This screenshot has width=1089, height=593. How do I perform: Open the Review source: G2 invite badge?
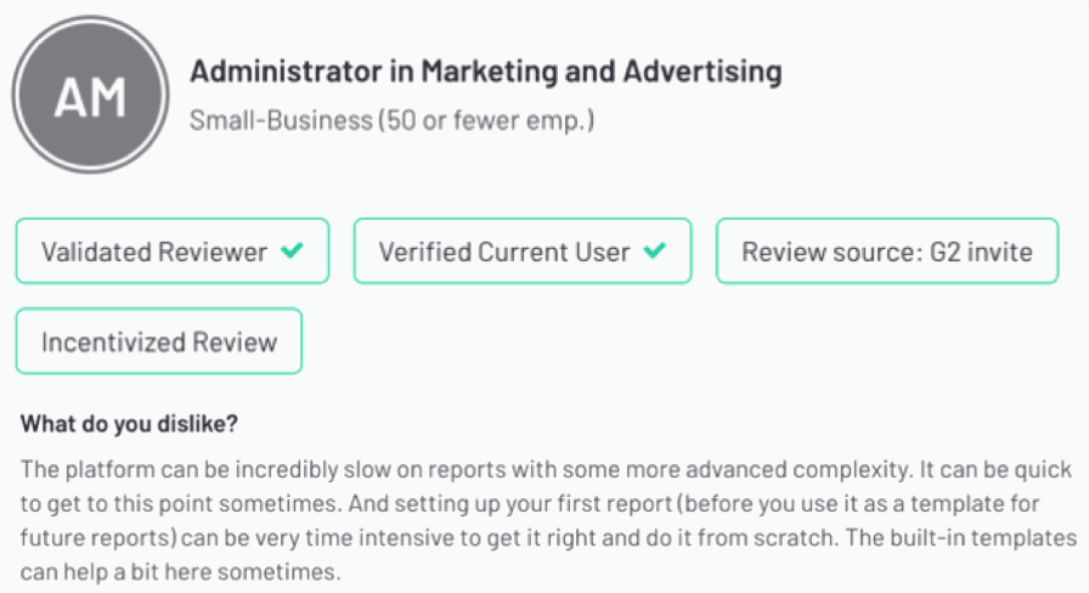886,251
